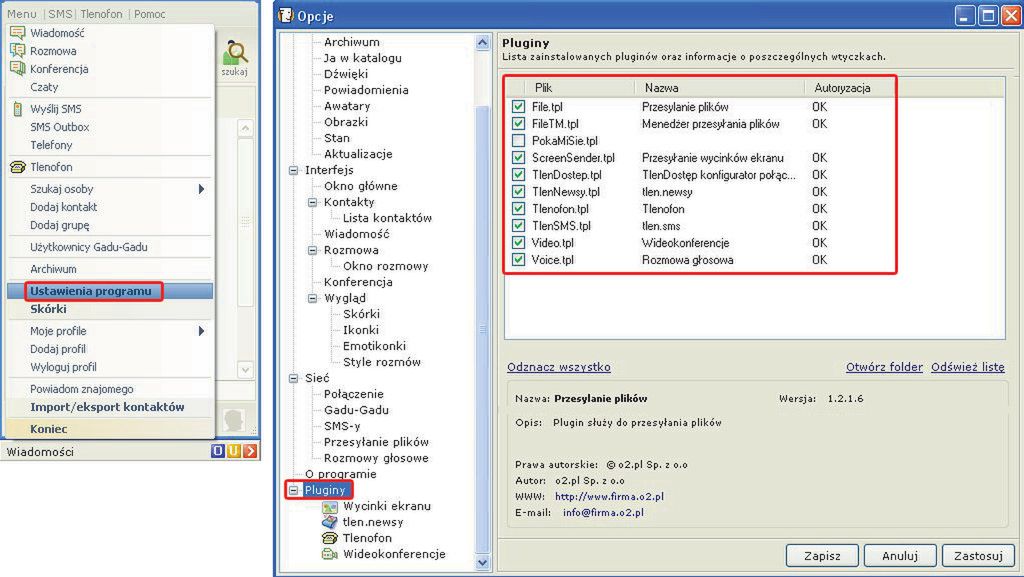Image resolution: width=1024 pixels, height=577 pixels.
Task: Enable the PokaMiSie.tpl plugin checkbox
Action: click(519, 140)
